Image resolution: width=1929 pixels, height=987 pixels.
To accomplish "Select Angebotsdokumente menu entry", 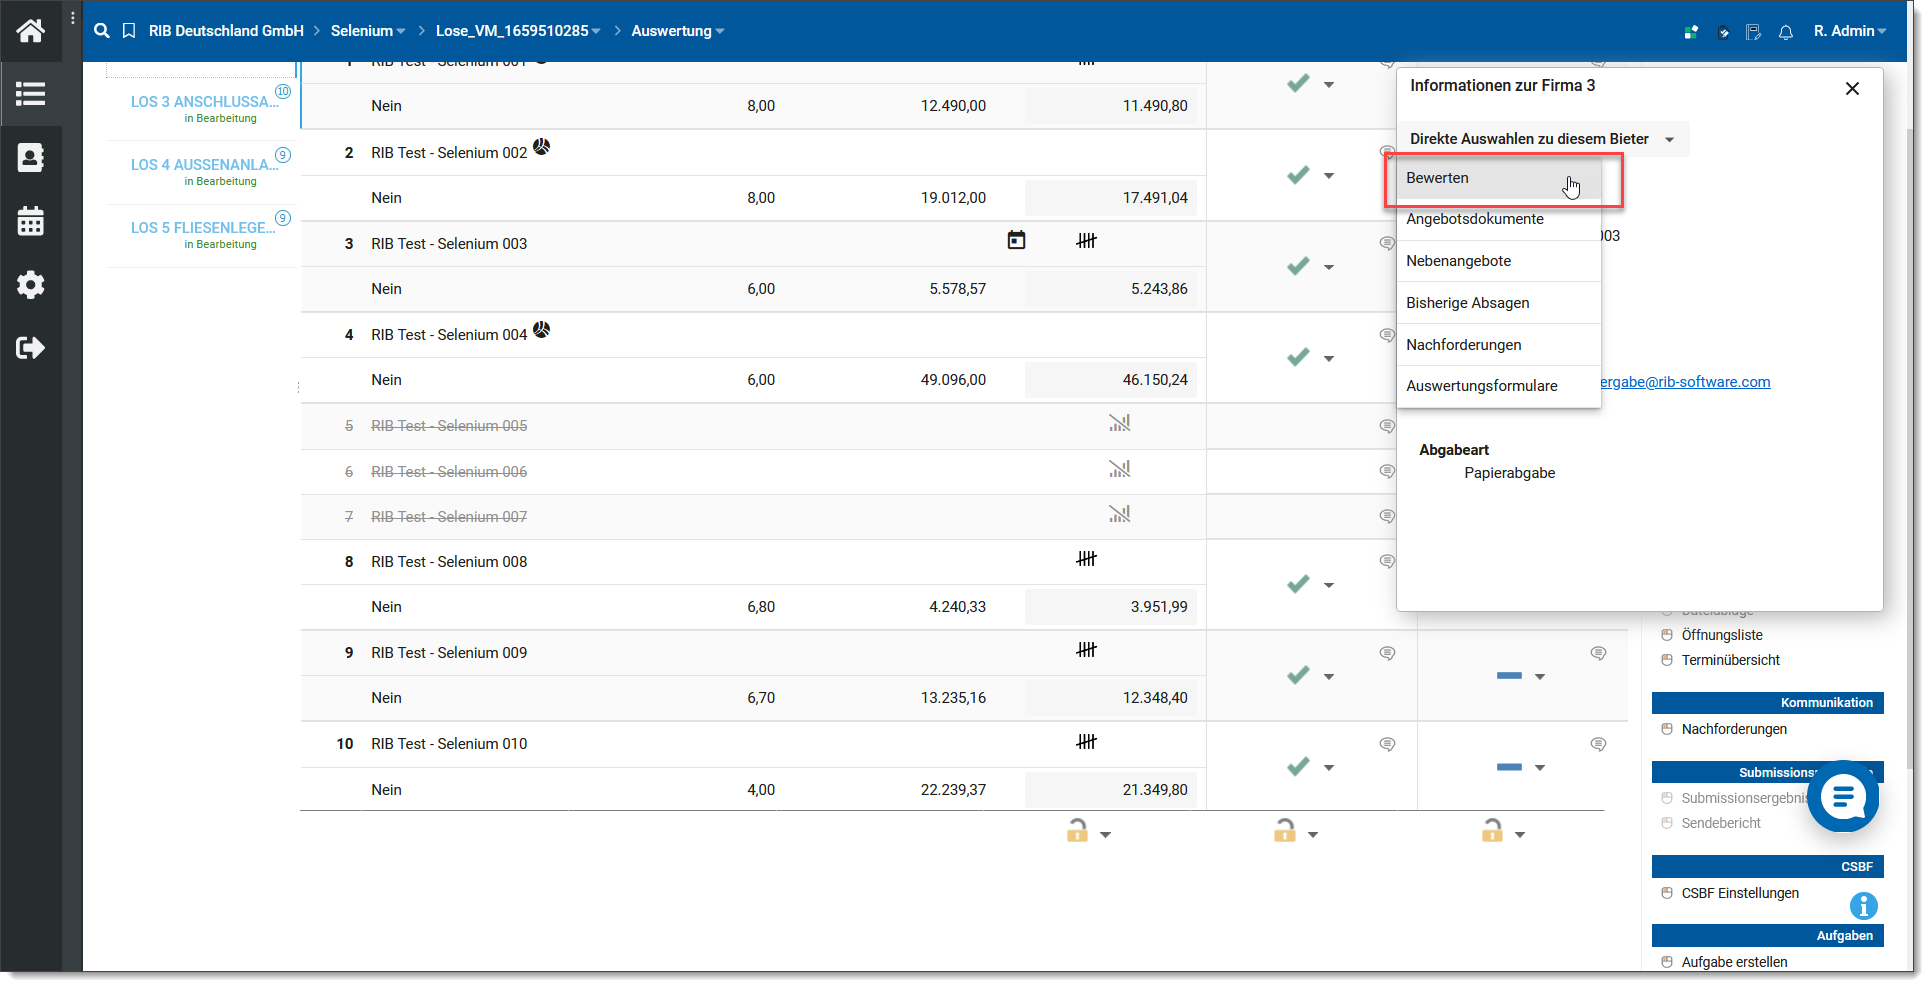I will [1499, 219].
